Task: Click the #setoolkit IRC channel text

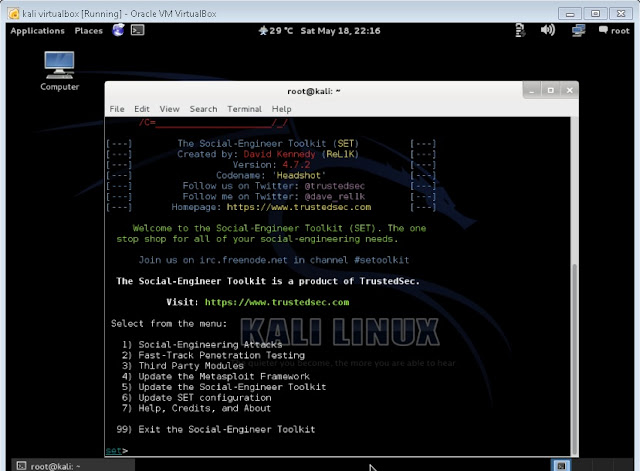Action: (382, 260)
